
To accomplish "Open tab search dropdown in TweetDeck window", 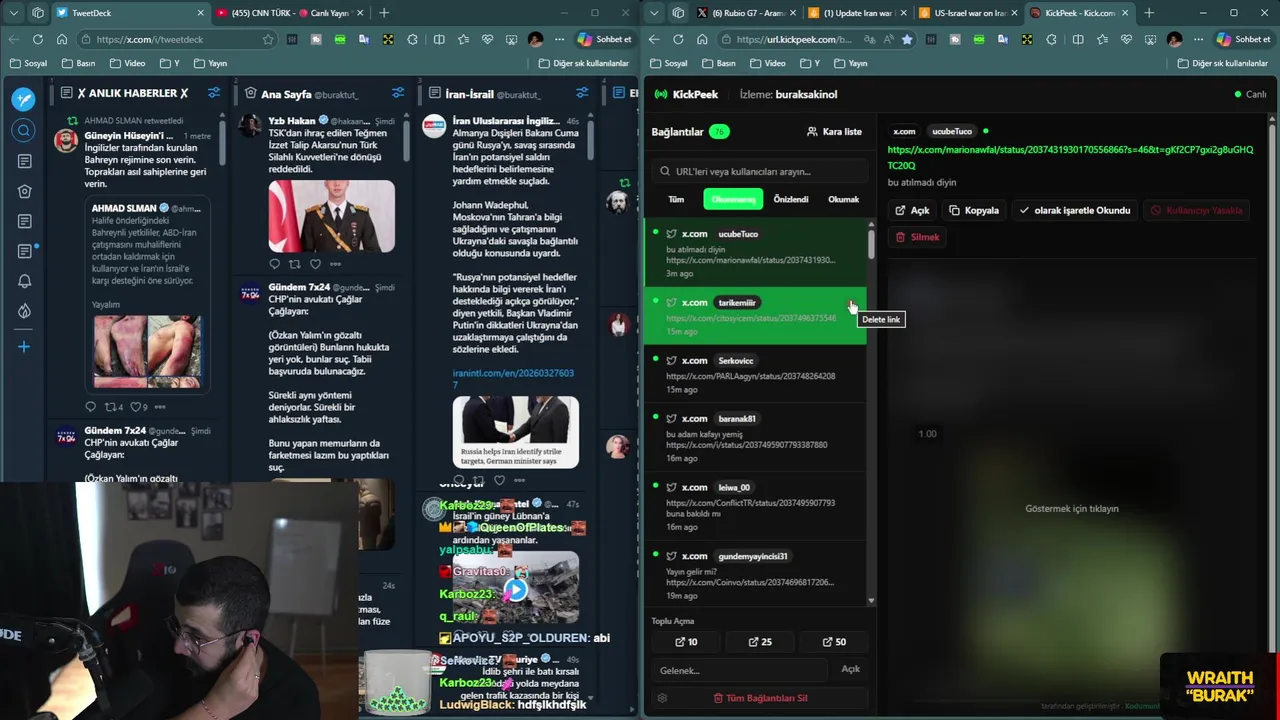I will point(13,13).
